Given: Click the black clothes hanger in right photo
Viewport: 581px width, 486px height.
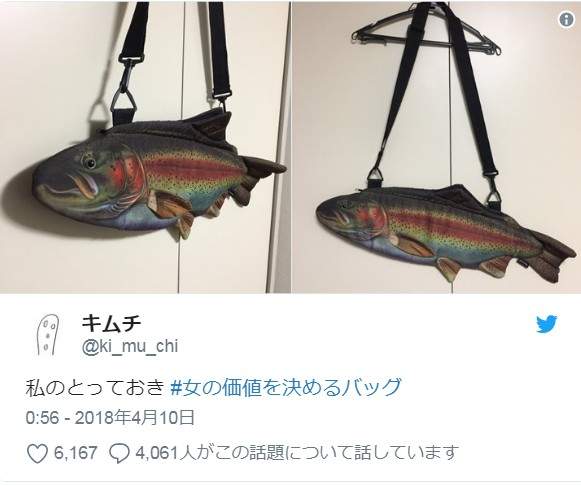Looking at the screenshot, I should tap(426, 37).
